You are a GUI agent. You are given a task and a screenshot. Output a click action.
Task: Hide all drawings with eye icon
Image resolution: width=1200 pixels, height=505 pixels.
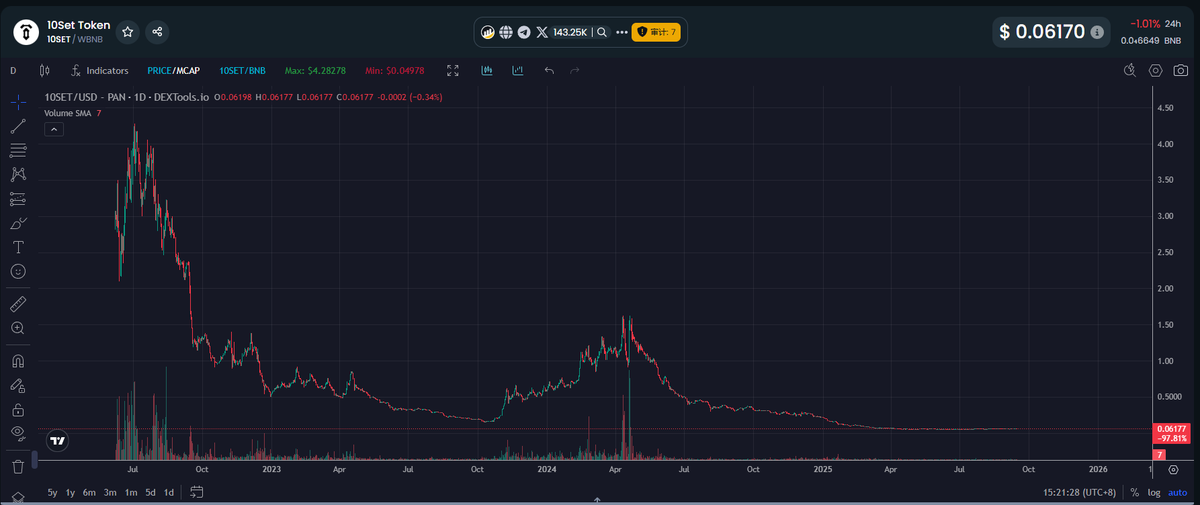point(18,433)
